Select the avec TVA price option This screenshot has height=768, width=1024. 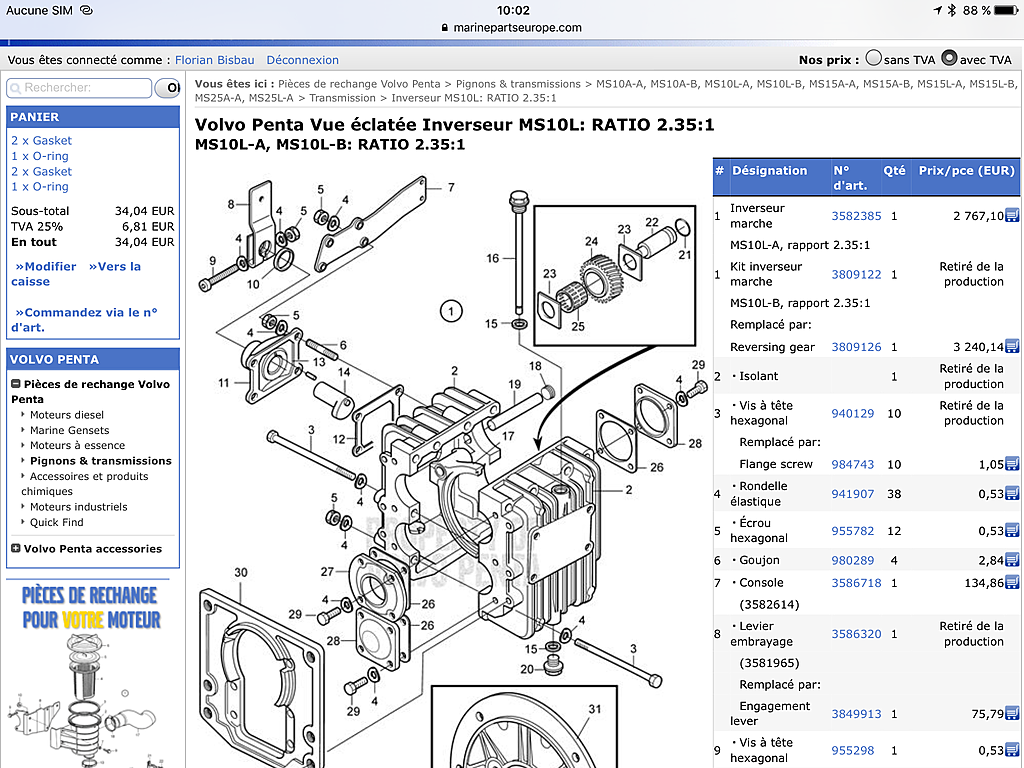click(950, 59)
